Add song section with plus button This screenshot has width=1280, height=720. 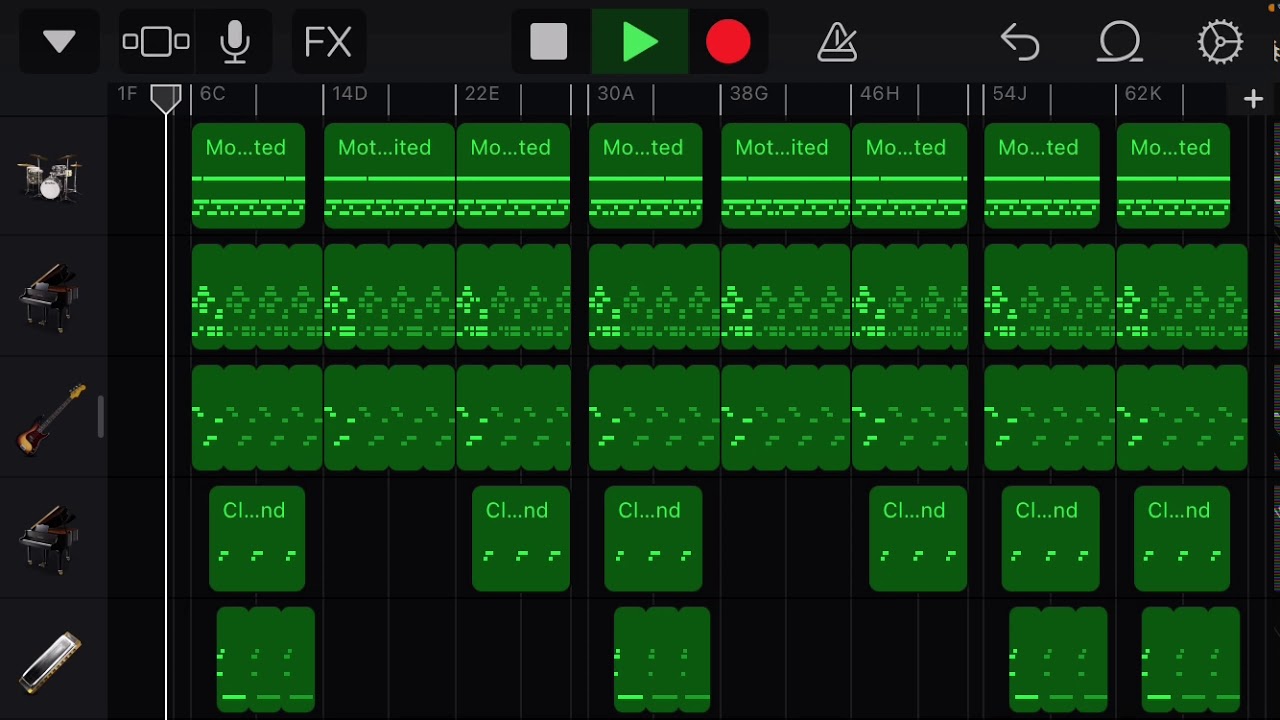click(1253, 98)
